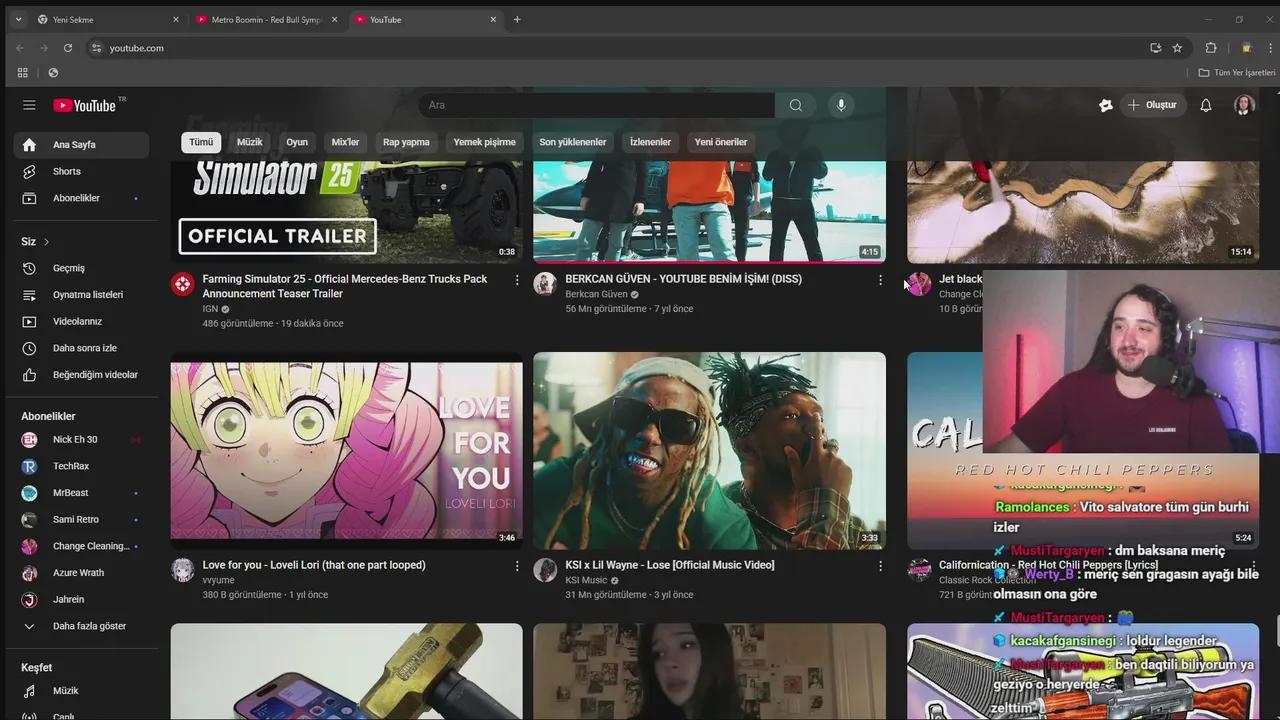Open Jahrein subscription channel
Image resolution: width=1280 pixels, height=720 pixels.
[81, 599]
